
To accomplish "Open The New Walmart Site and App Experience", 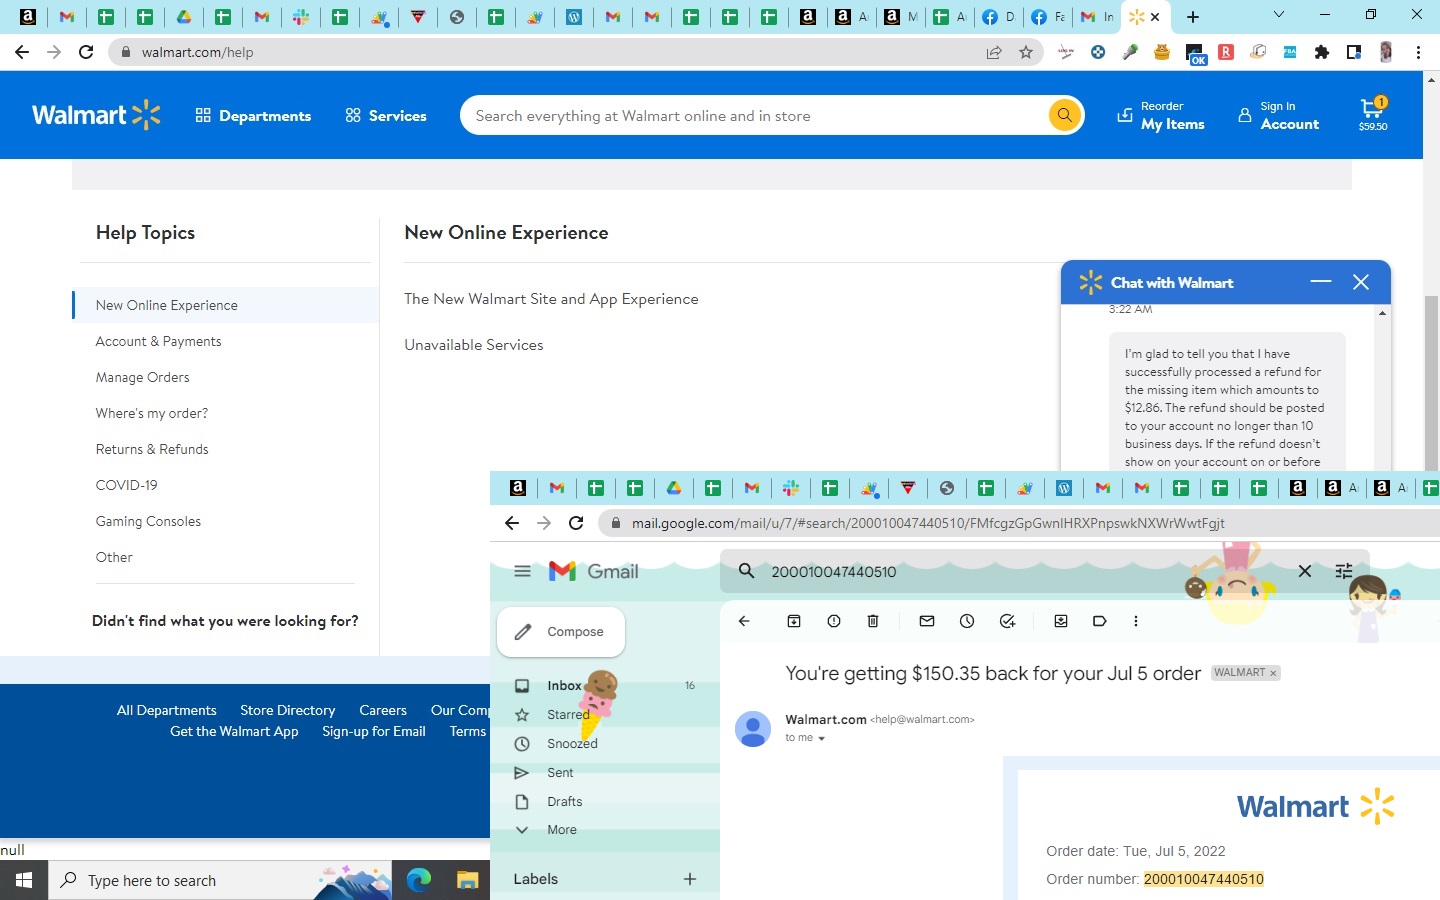I will click(x=551, y=299).
